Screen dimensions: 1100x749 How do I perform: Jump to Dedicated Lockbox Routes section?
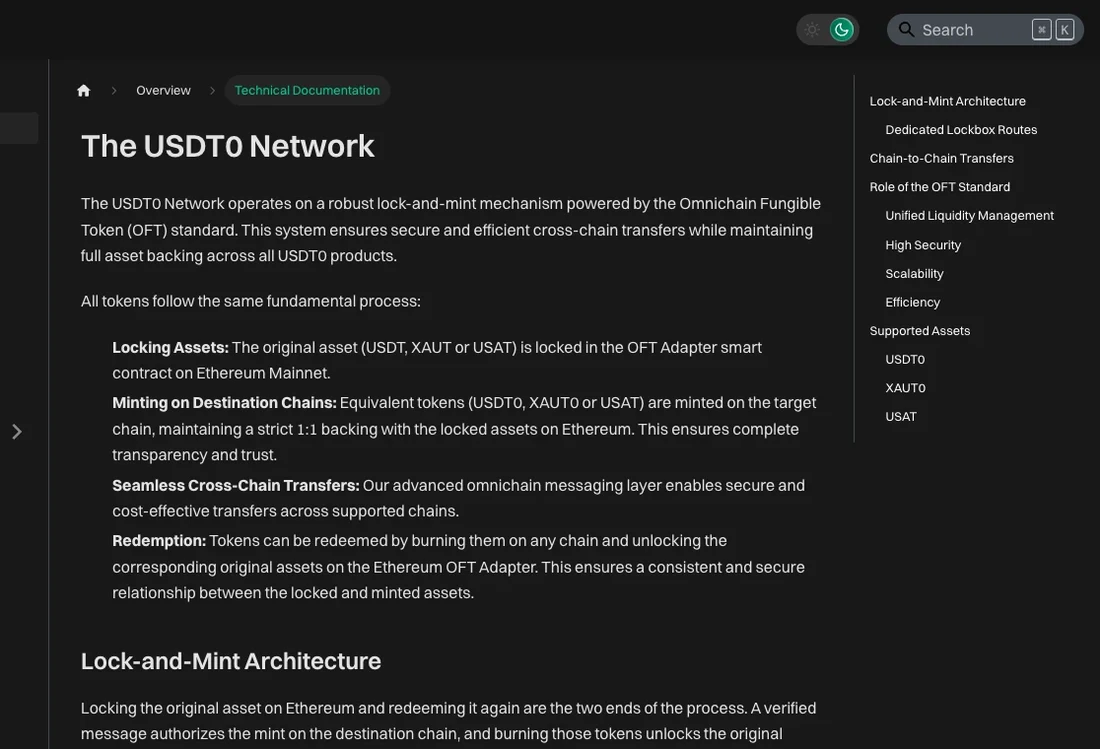click(x=961, y=130)
